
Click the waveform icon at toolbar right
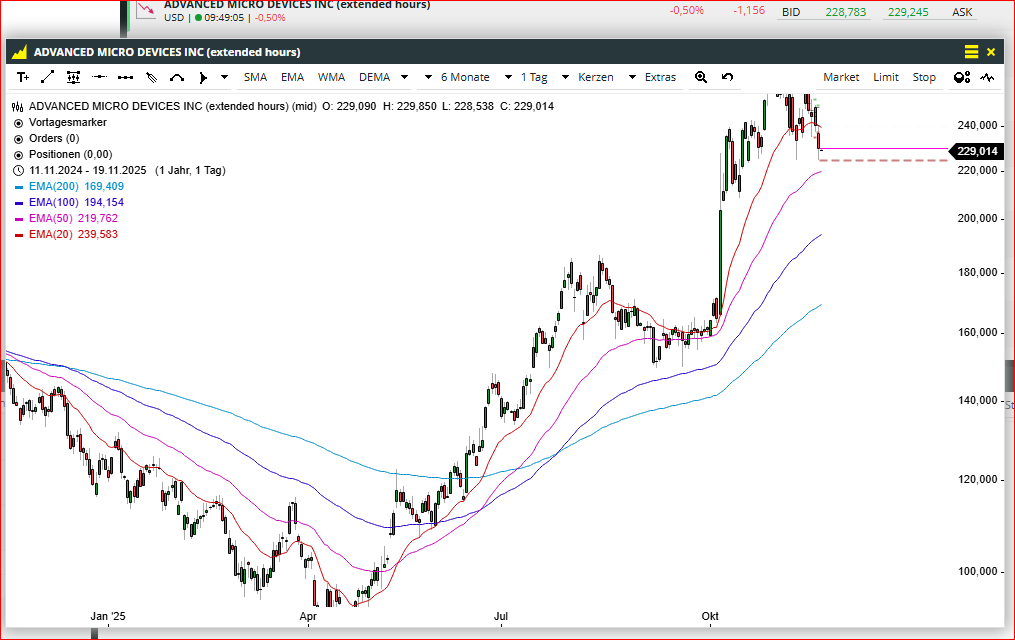(x=988, y=77)
